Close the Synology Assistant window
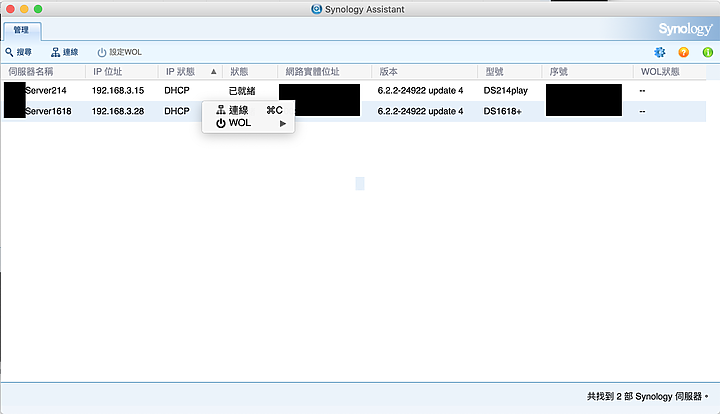The height and width of the screenshot is (414, 720). (x=11, y=9)
